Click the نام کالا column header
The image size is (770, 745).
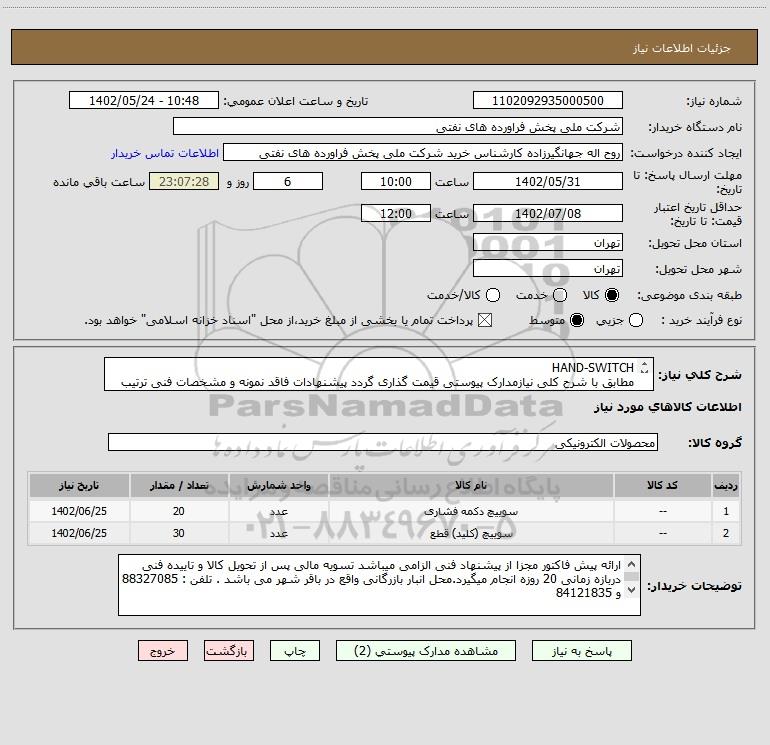470,485
